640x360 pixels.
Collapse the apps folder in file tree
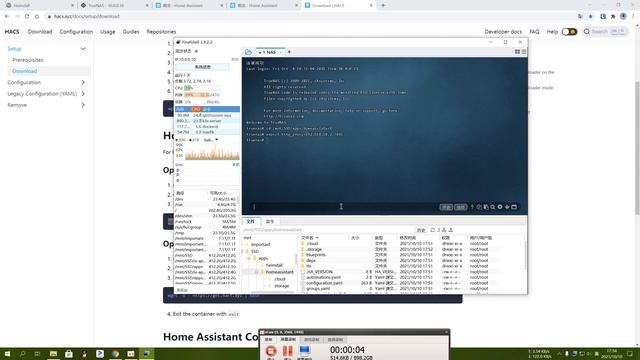(249, 258)
